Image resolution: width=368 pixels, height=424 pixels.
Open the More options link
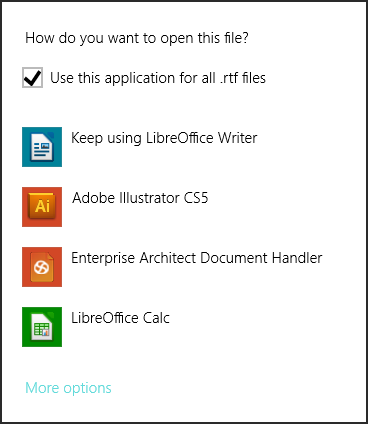point(68,388)
